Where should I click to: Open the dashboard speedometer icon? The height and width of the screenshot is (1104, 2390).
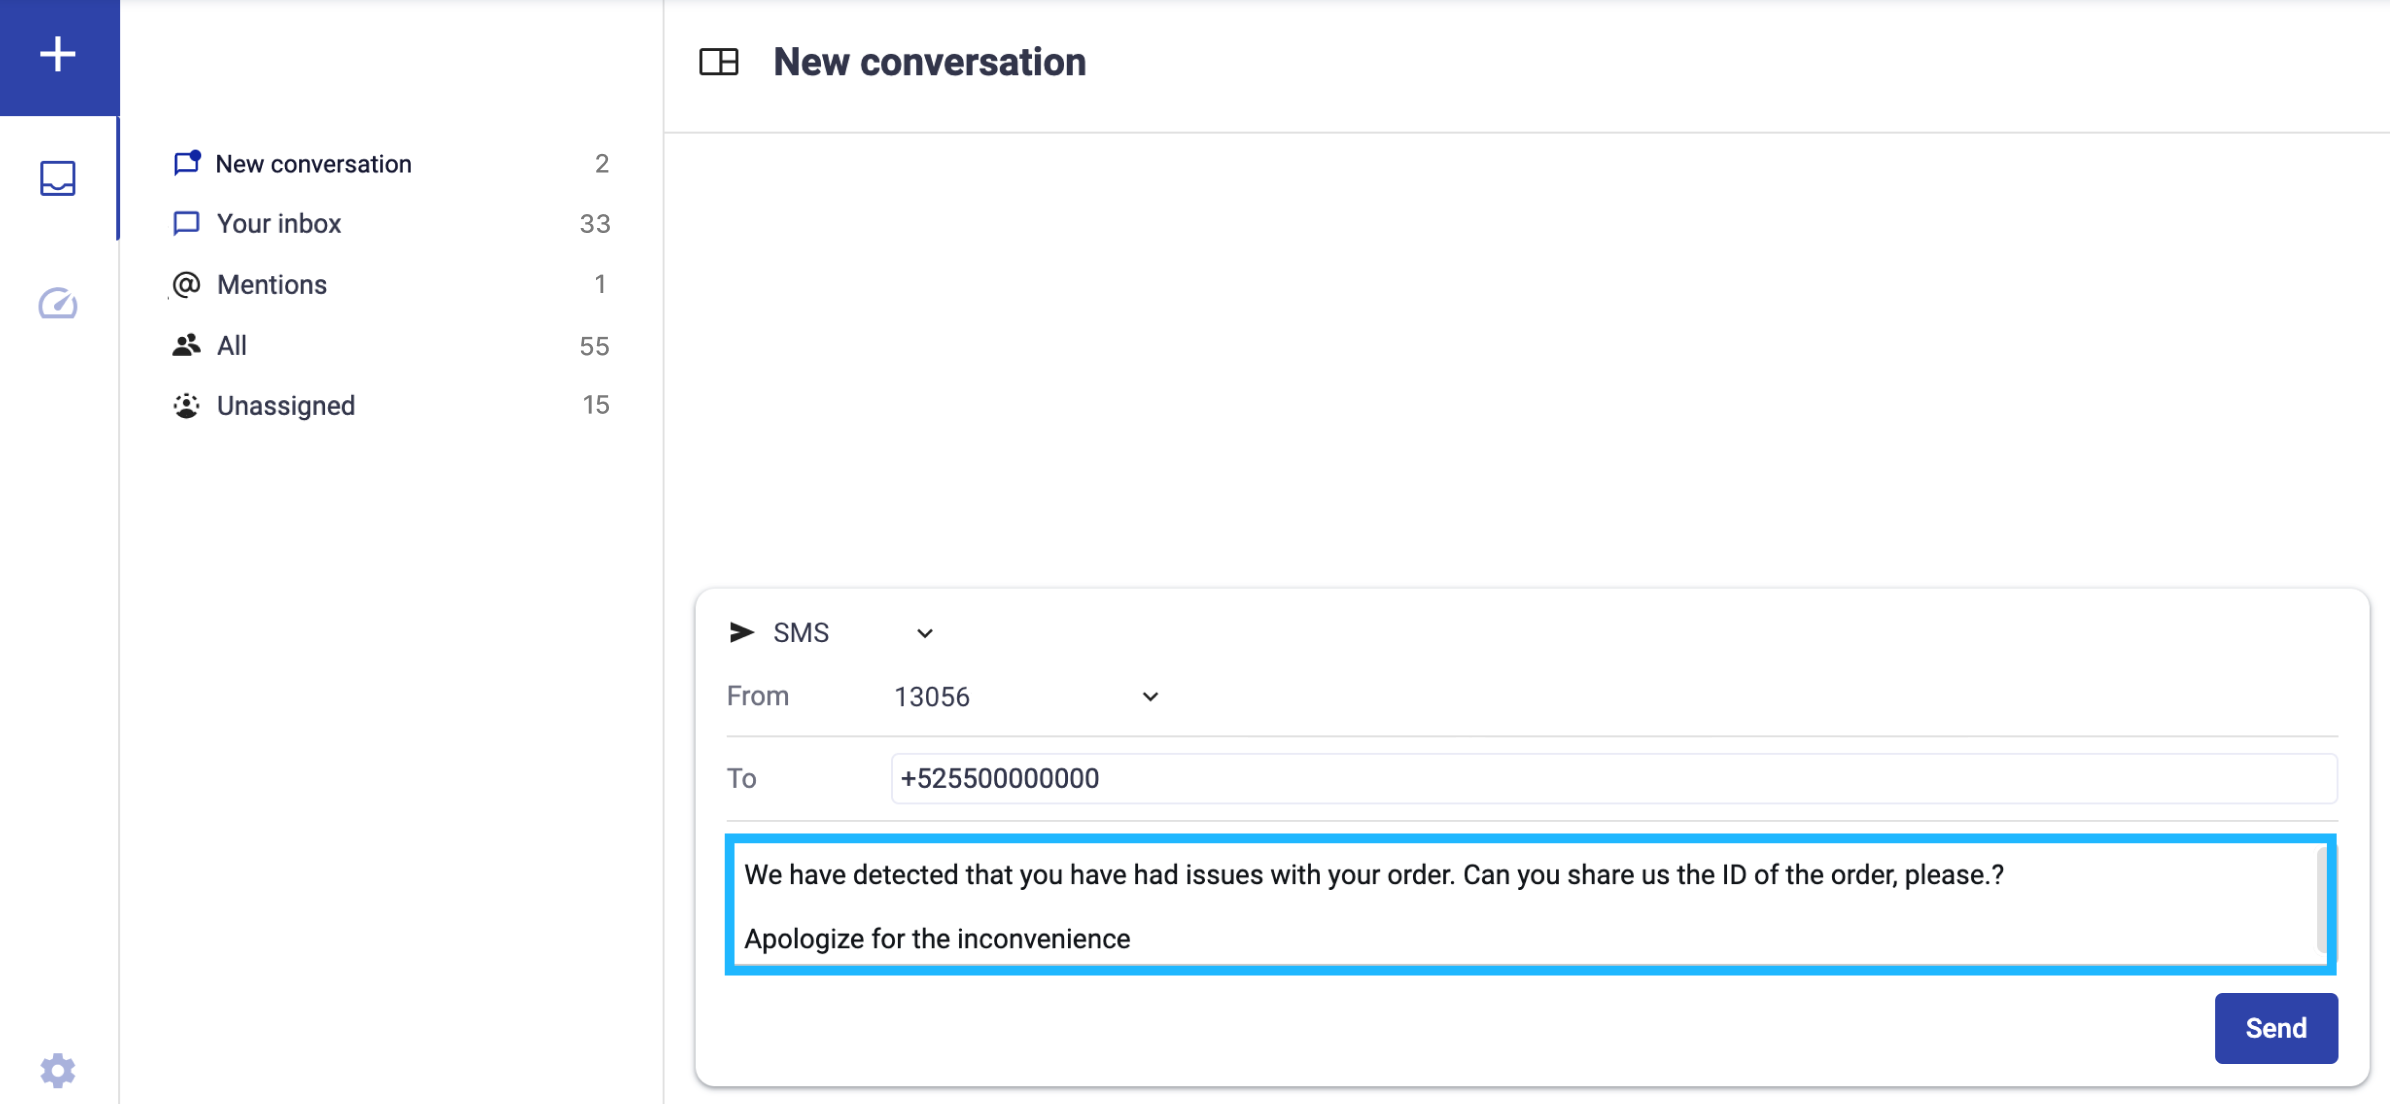coord(58,302)
